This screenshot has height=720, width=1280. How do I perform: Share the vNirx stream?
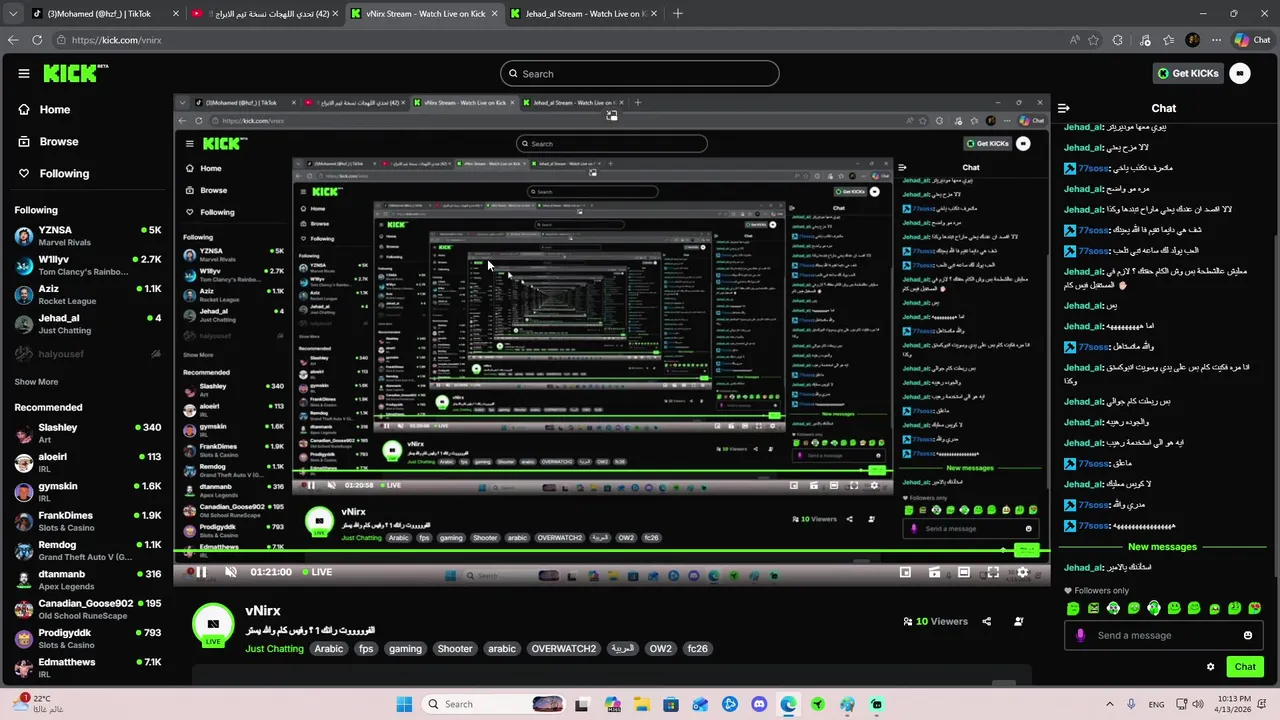[986, 621]
